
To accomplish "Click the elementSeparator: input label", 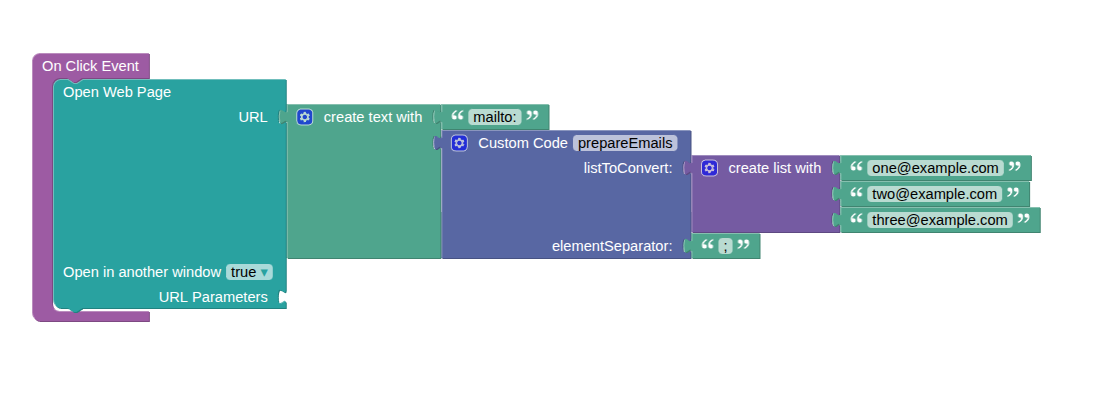I will 612,246.
